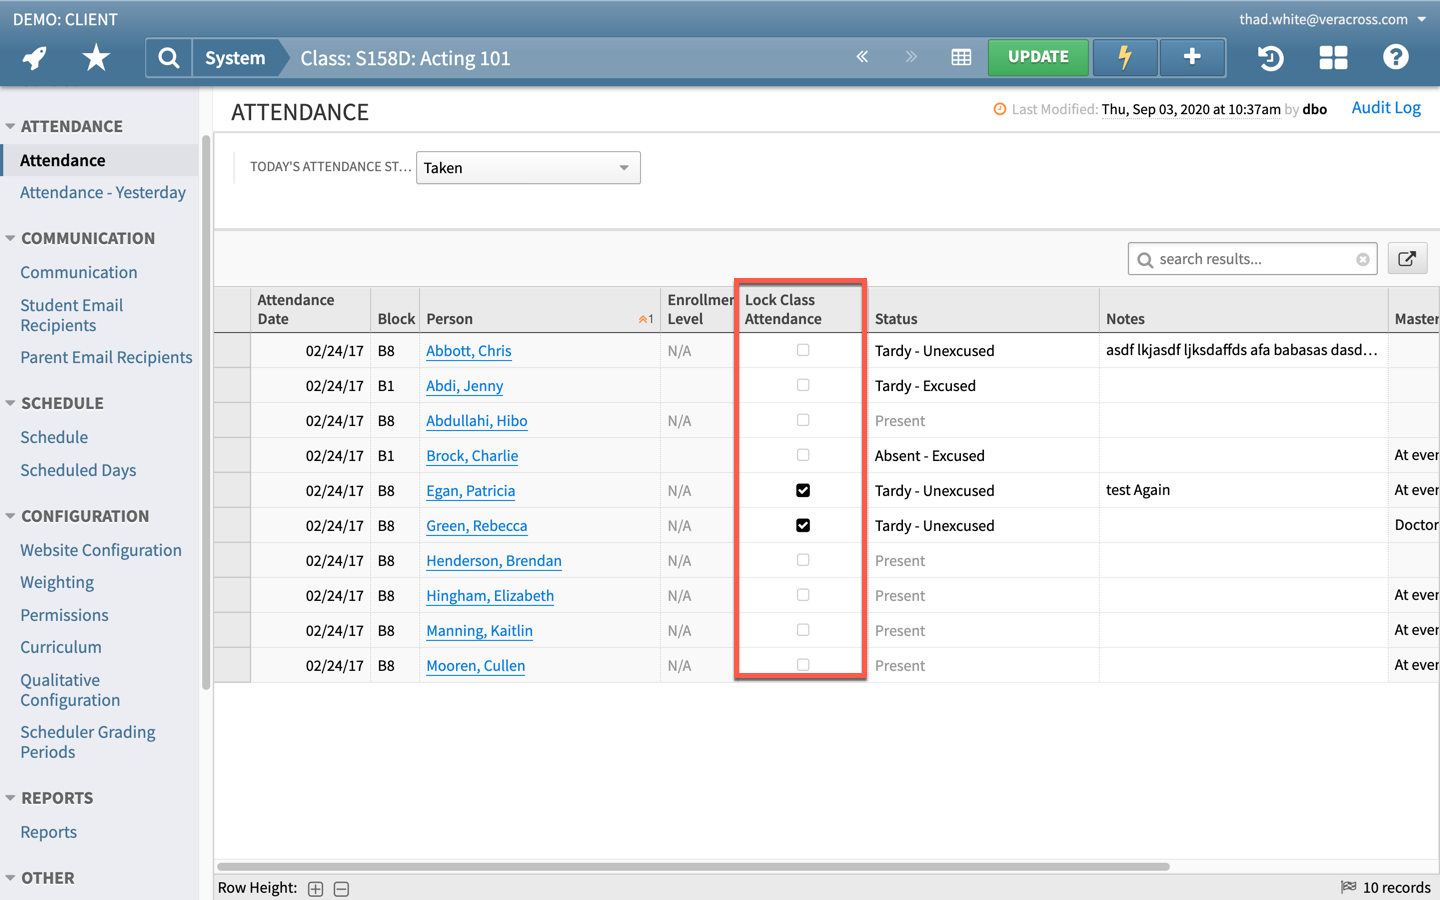Open quick actions via the lightning bolt icon
This screenshot has width=1440, height=900.
(1124, 57)
